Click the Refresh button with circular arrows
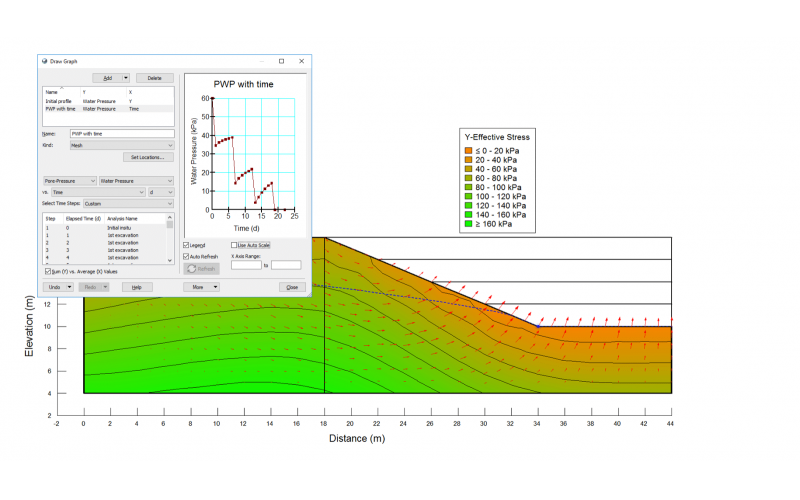This screenshot has width=800, height=500. click(201, 268)
